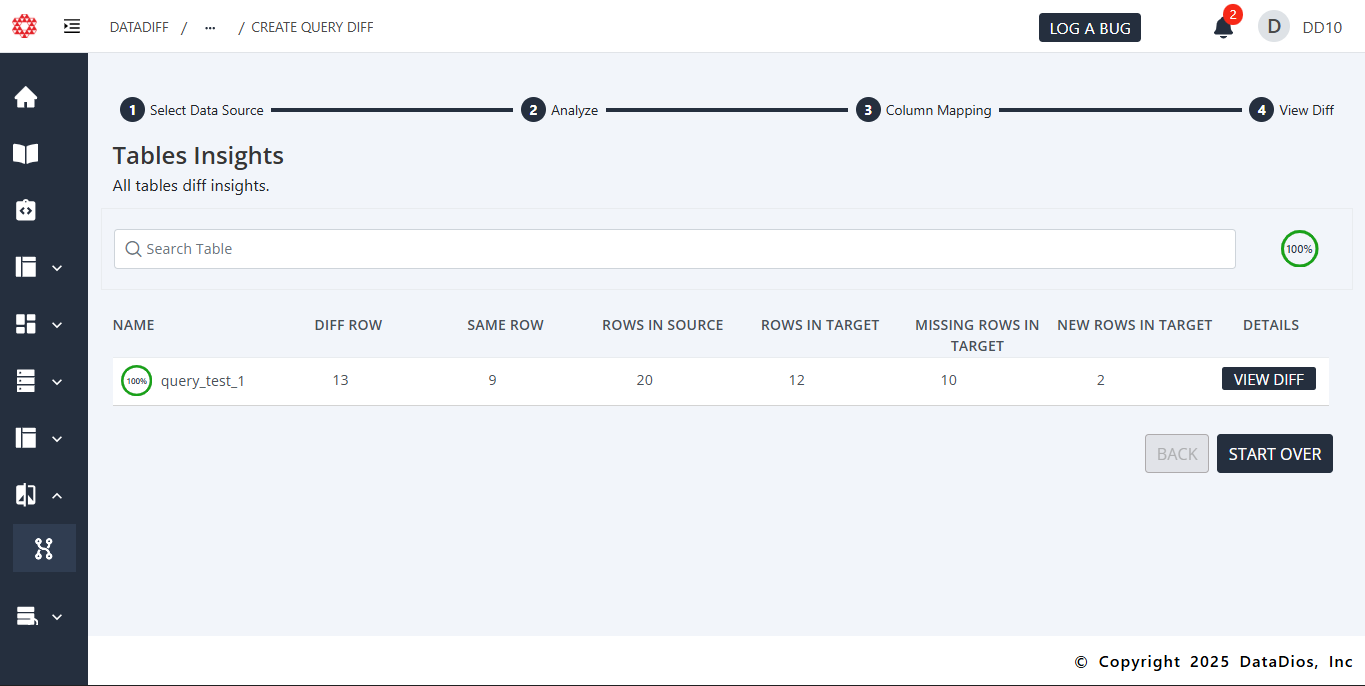This screenshot has width=1365, height=686.
Task: Navigate to DATADIFF via the breadcrumb
Action: click(139, 27)
